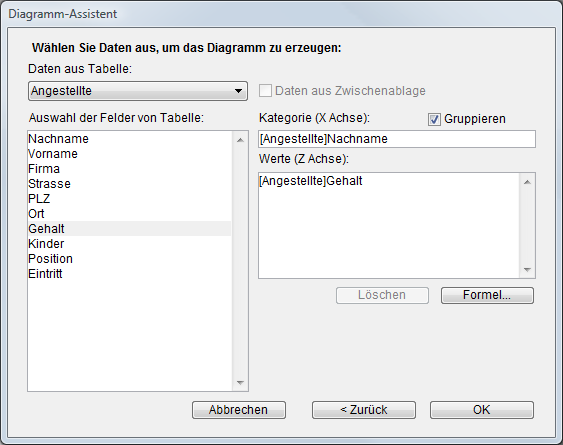Toggle the Gruppieren checkbox
563x445 pixels.
click(x=434, y=119)
